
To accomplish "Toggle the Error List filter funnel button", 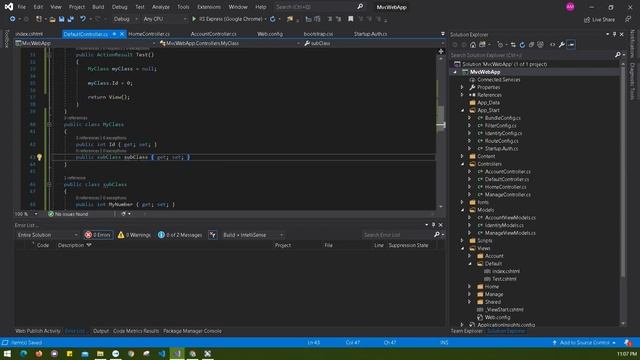I will click(213, 235).
